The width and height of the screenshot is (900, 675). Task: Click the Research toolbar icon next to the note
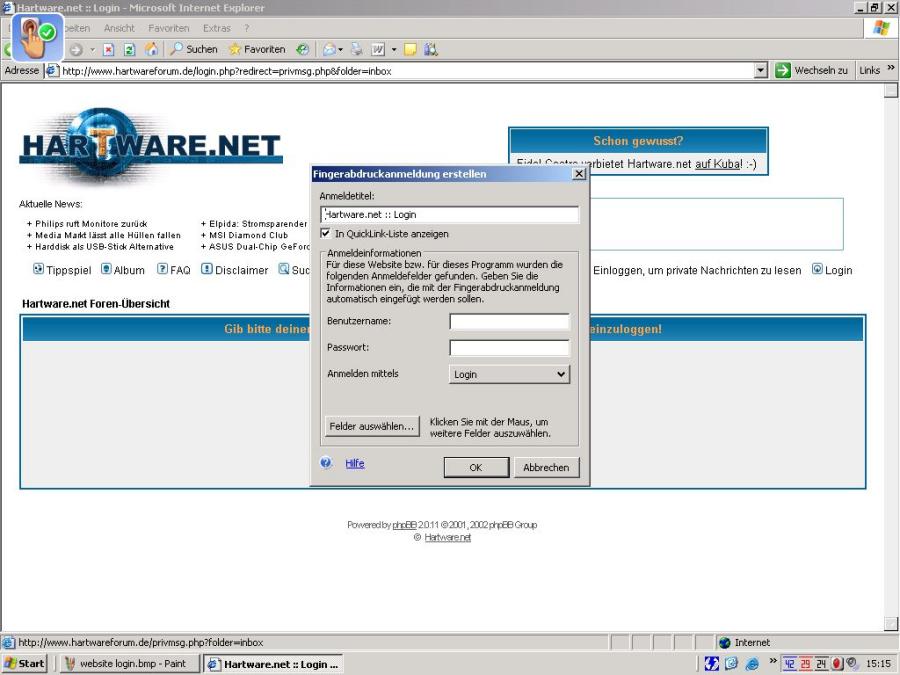pos(430,49)
